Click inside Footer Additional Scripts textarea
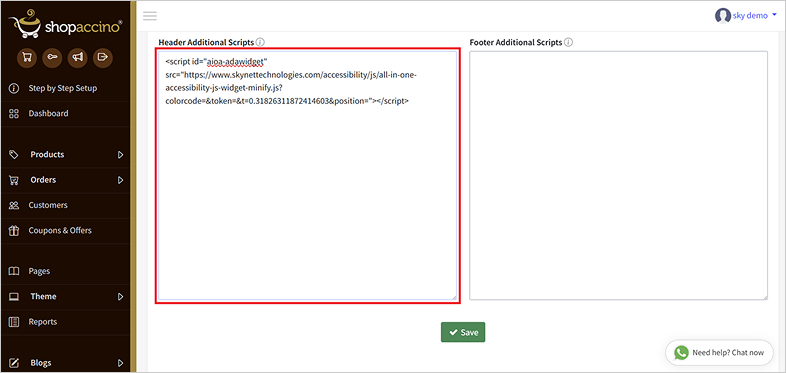This screenshot has width=786, height=373. pos(618,175)
